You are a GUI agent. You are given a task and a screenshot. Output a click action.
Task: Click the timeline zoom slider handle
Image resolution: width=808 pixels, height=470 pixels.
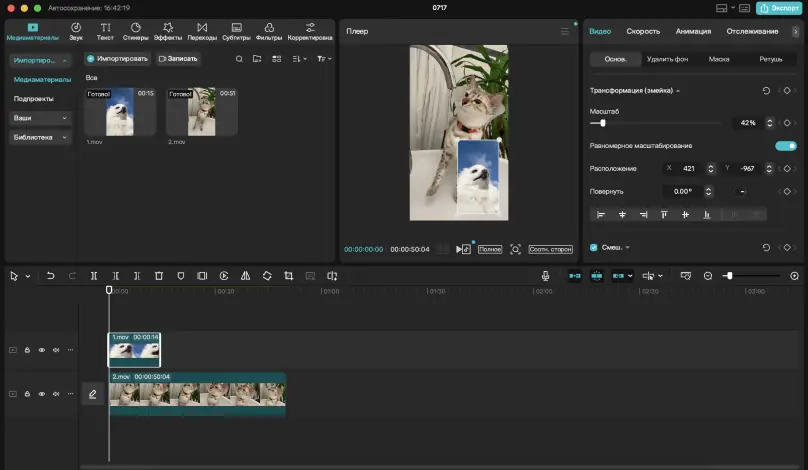[x=729, y=276]
